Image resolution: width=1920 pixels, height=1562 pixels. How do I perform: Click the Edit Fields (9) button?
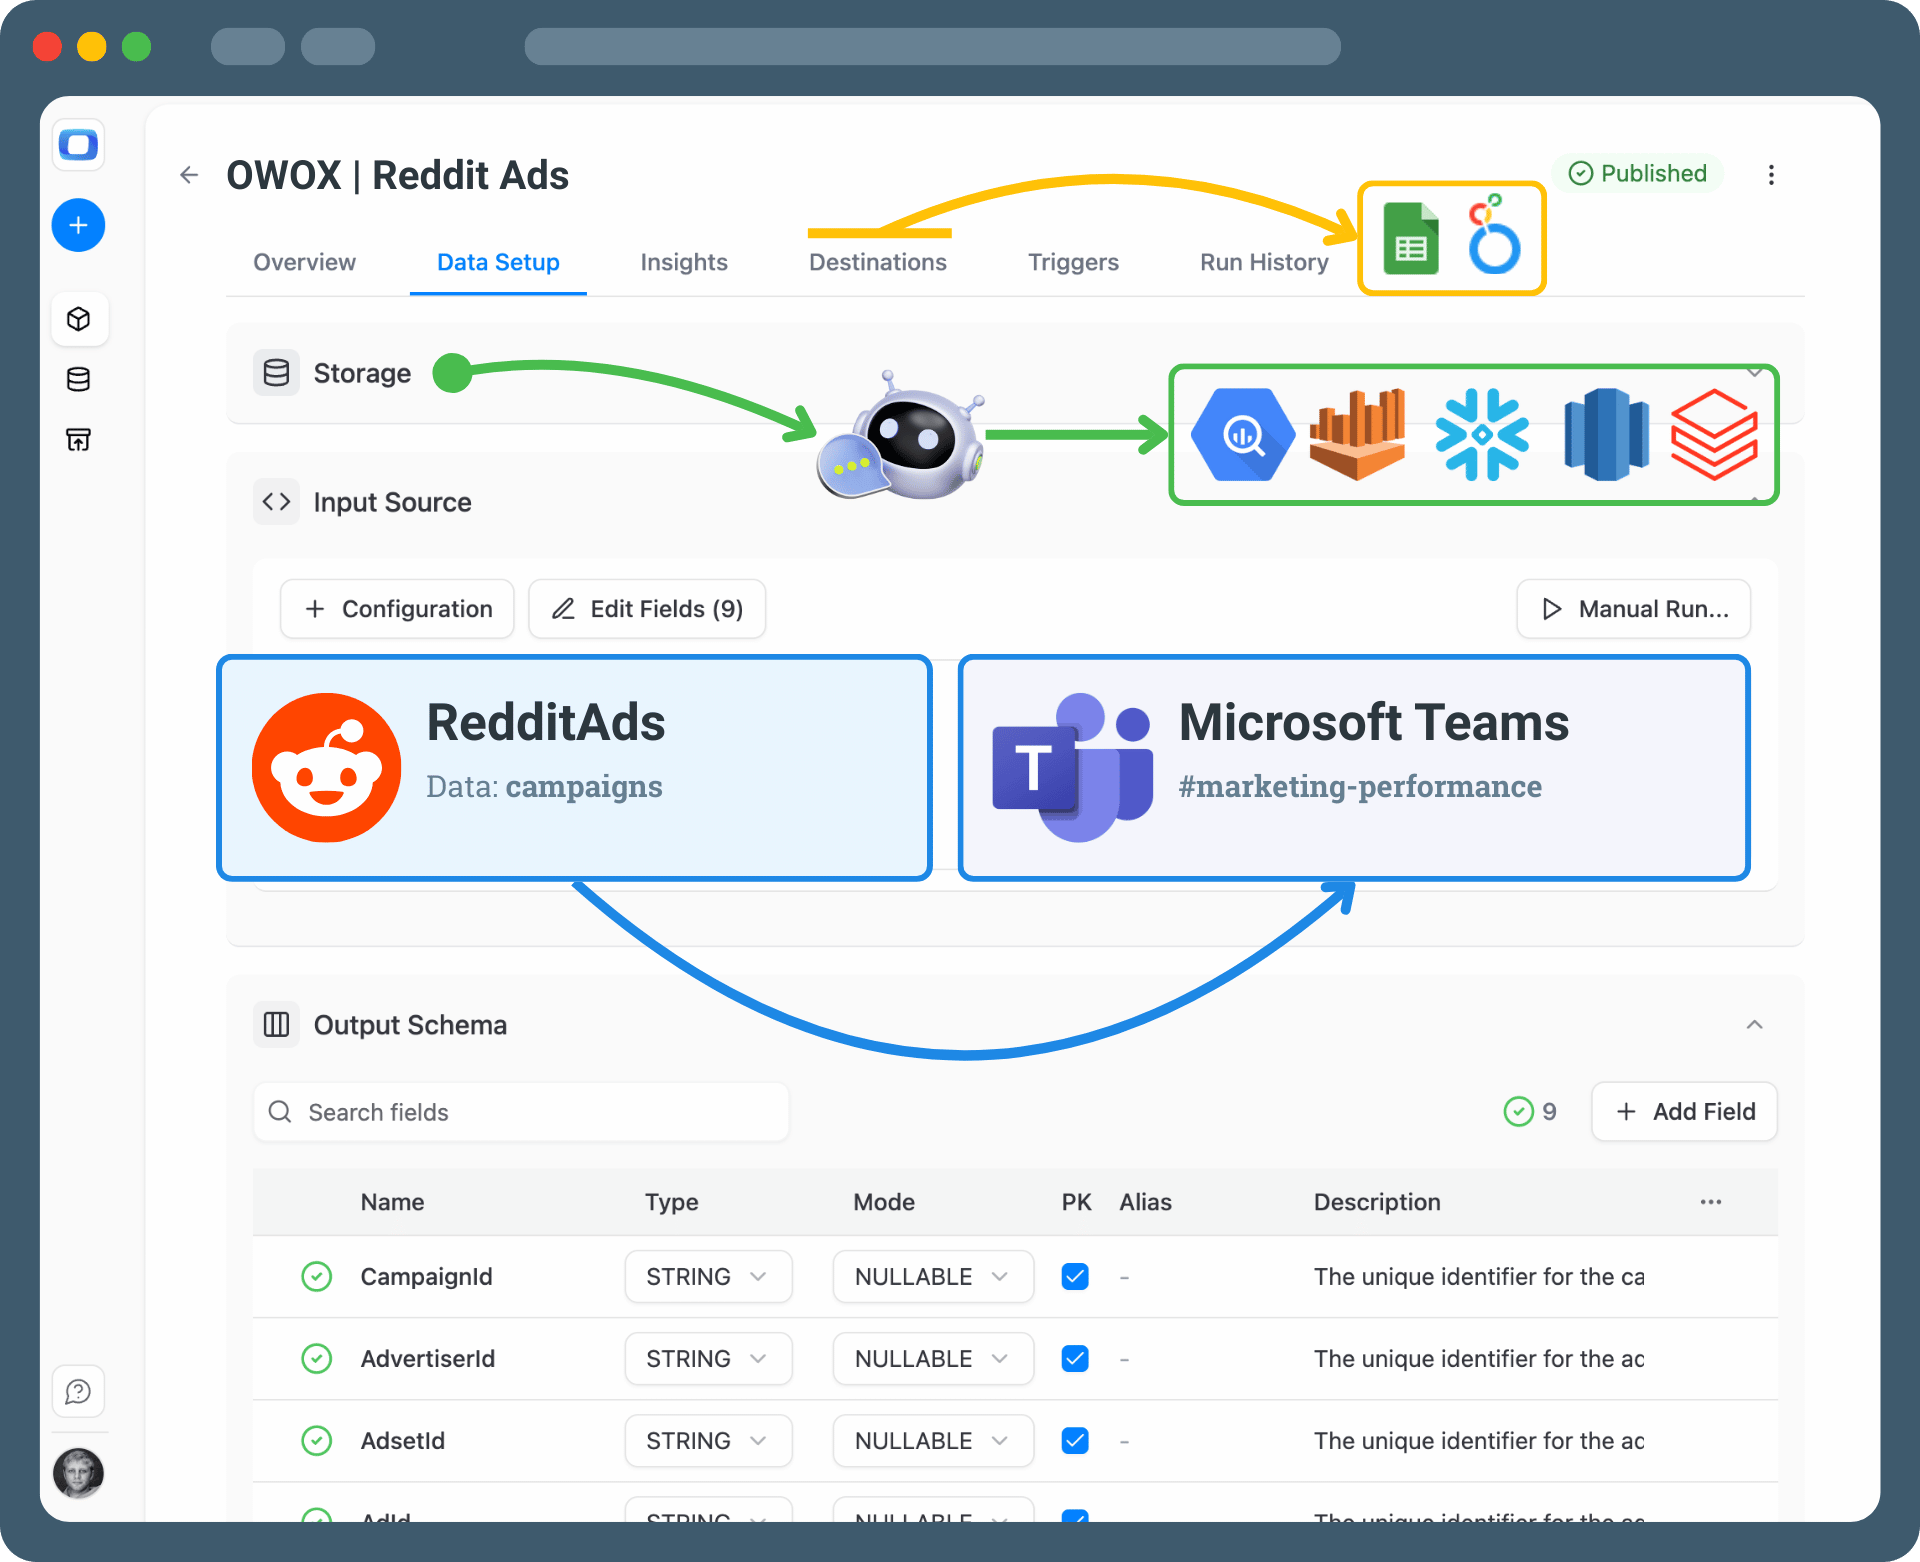646,608
